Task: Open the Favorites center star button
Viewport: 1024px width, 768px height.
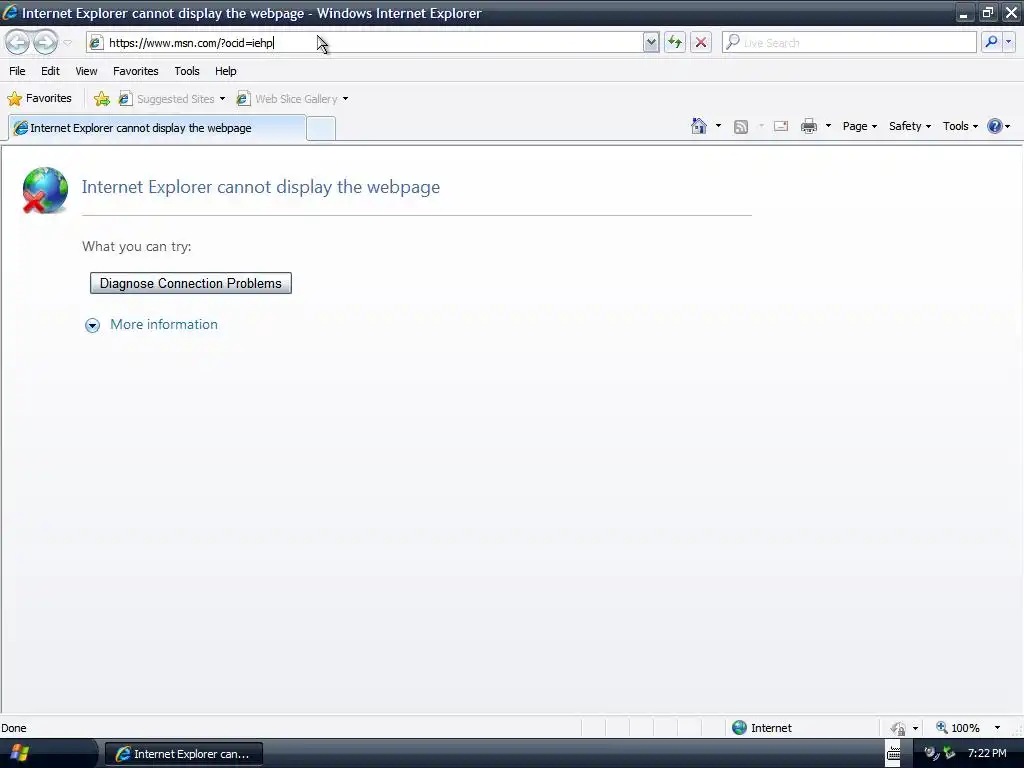Action: (39, 99)
